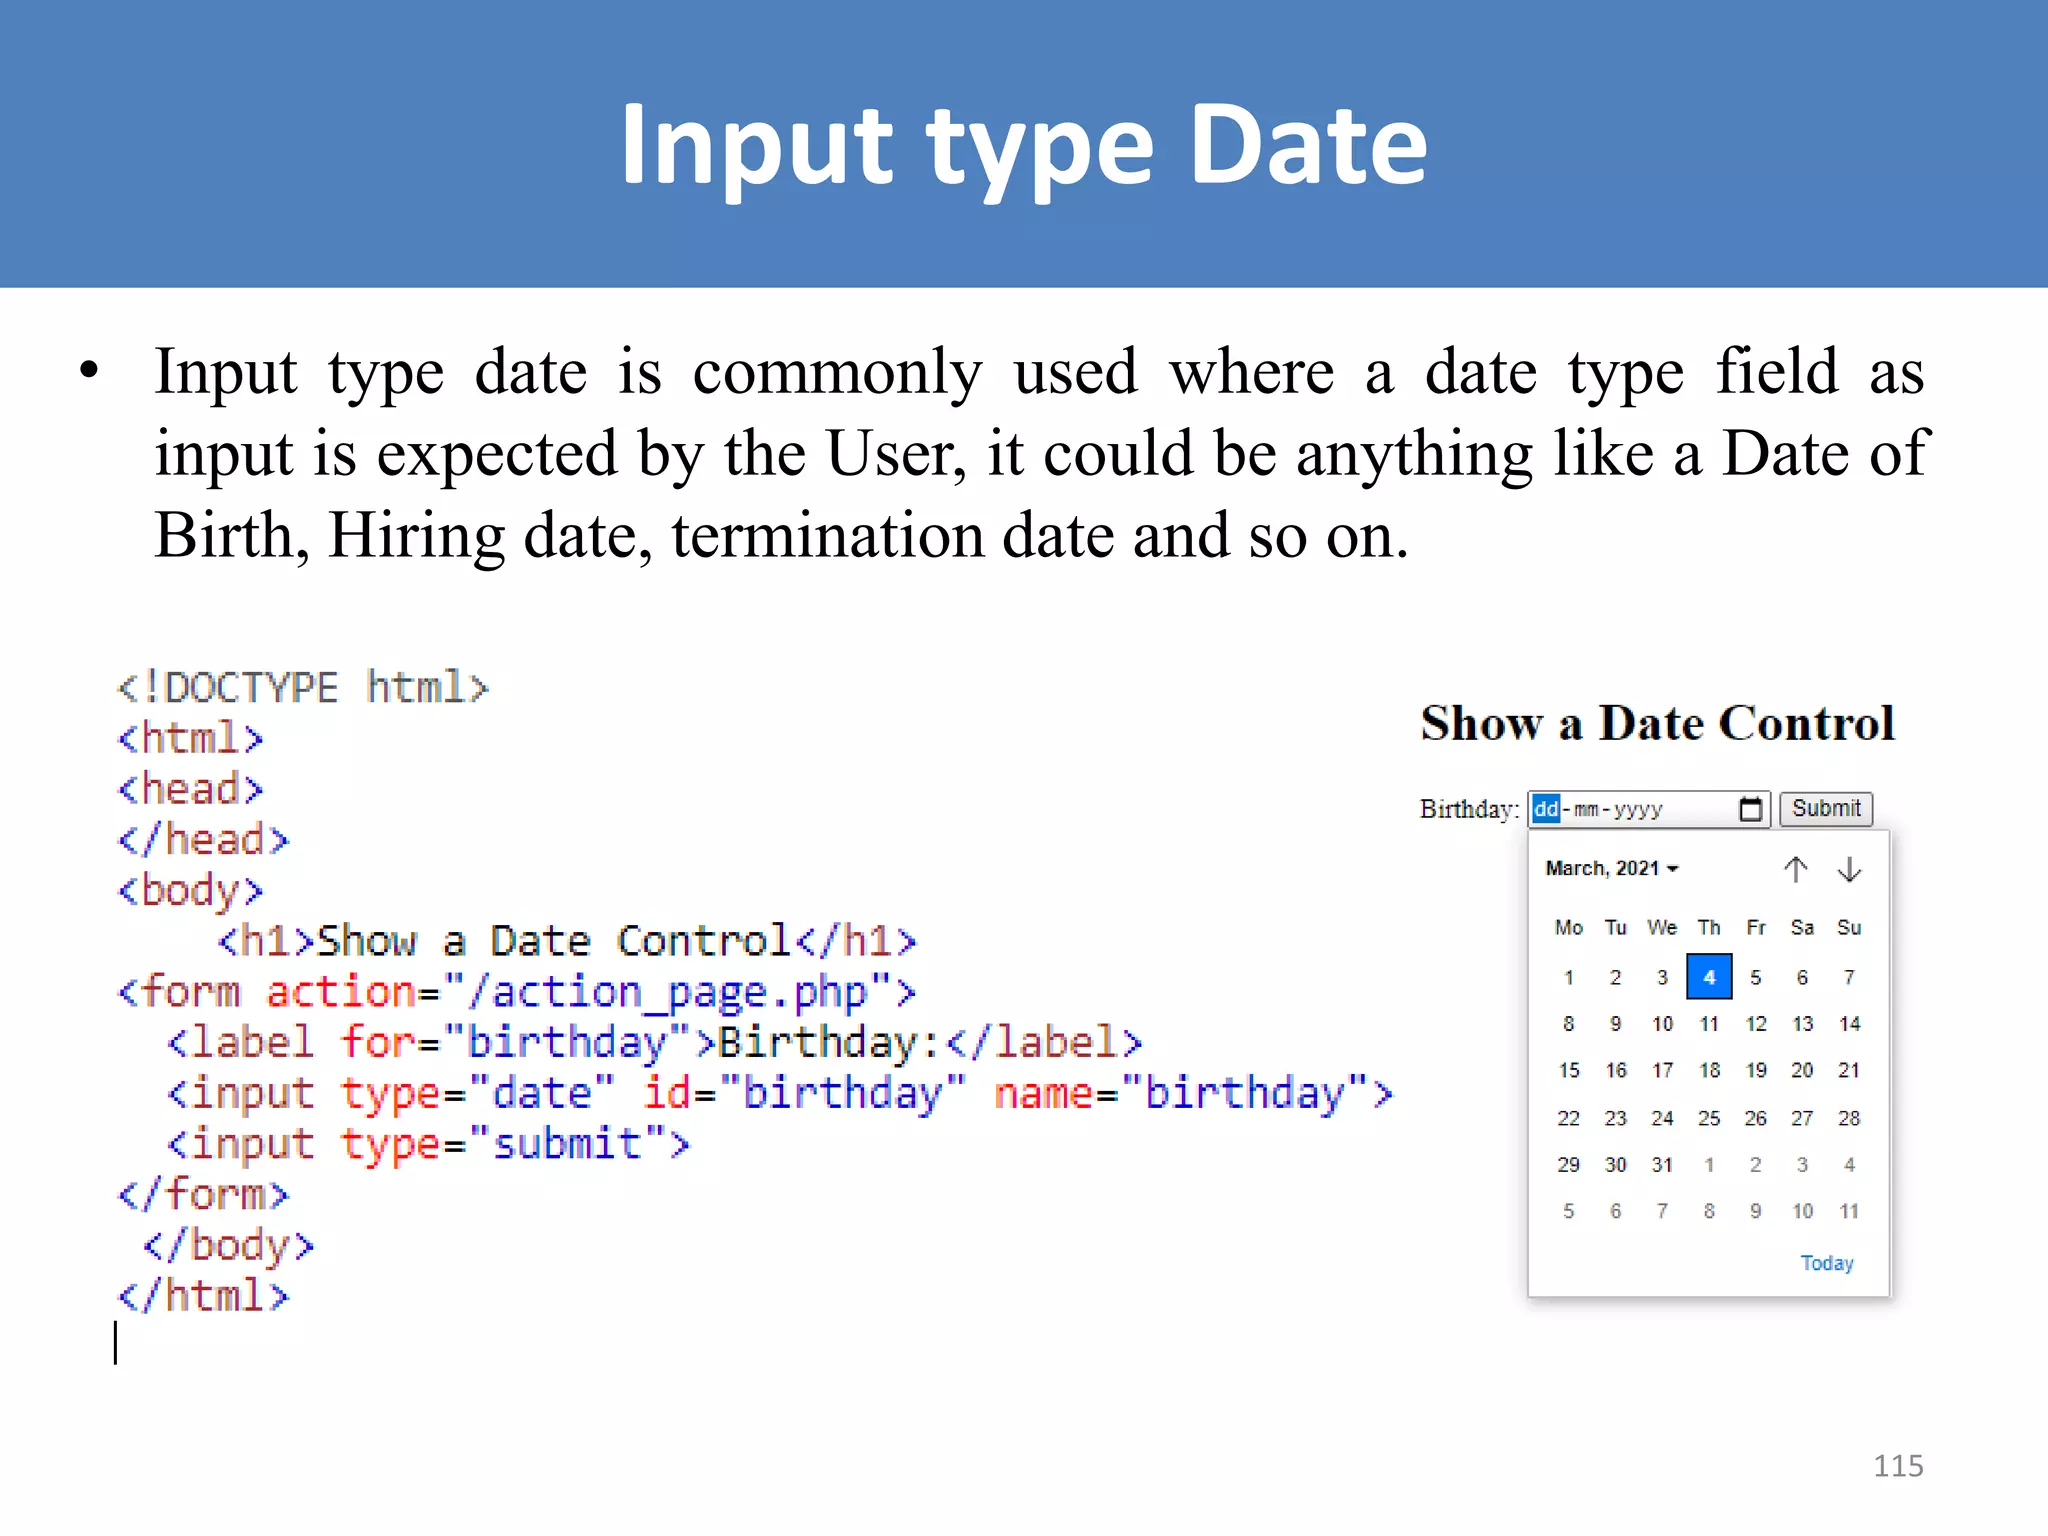The height and width of the screenshot is (1536, 2048).
Task: Select March 22 in the calendar
Action: click(x=1569, y=1118)
